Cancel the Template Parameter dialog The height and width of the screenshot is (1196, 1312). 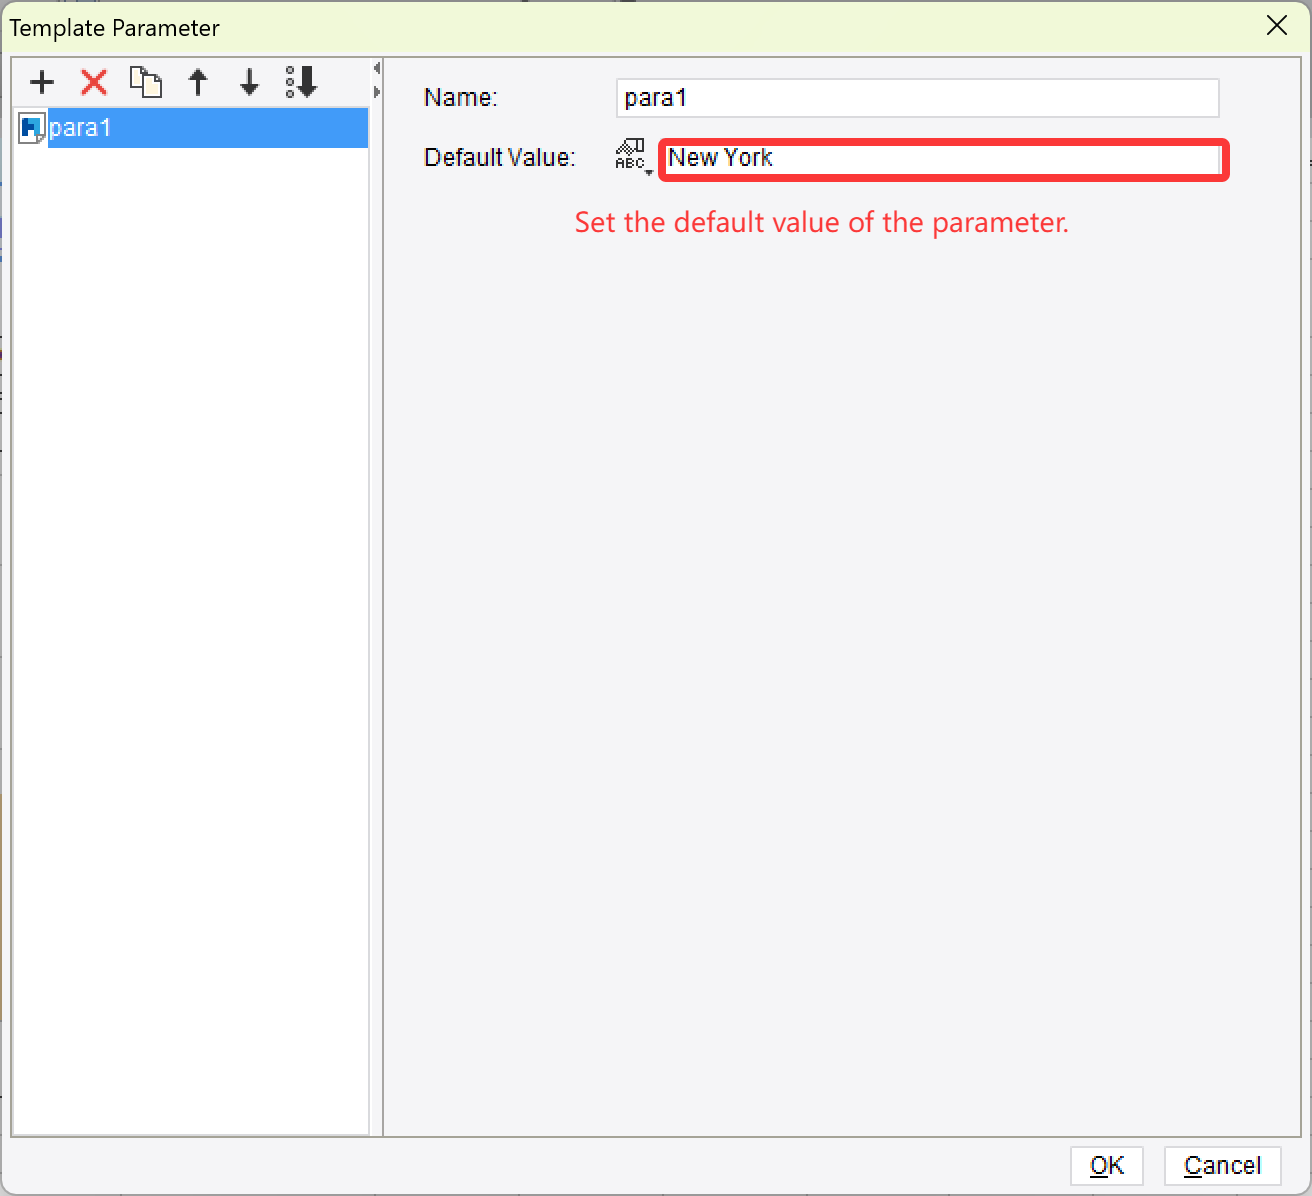(1222, 1165)
